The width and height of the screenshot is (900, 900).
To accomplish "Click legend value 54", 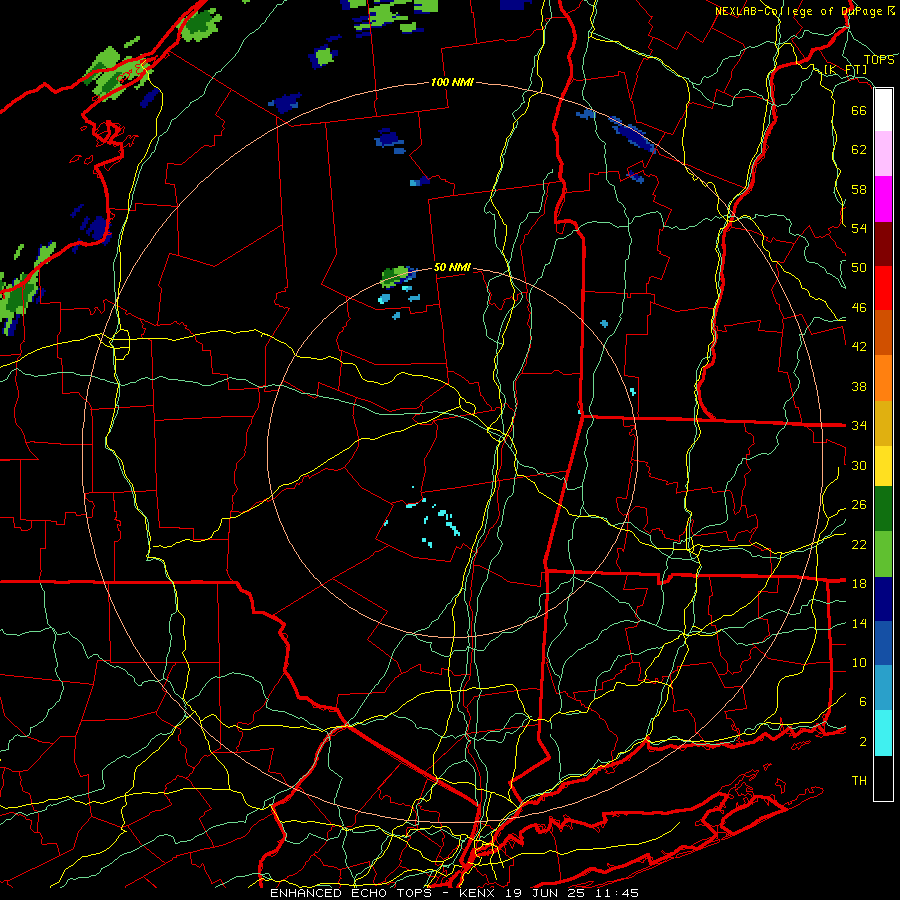I will [x=859, y=228].
